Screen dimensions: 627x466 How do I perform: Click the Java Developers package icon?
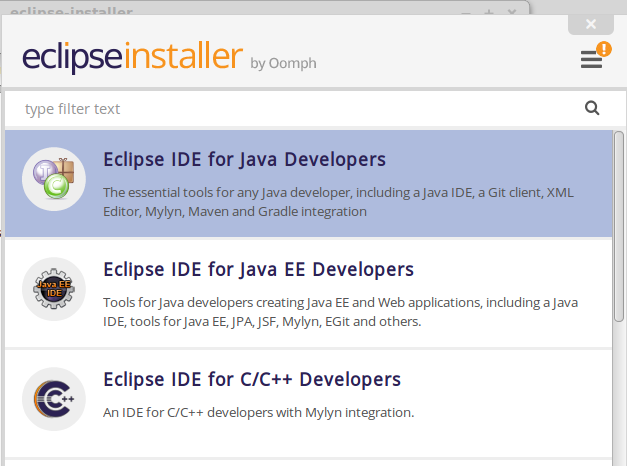click(x=54, y=179)
